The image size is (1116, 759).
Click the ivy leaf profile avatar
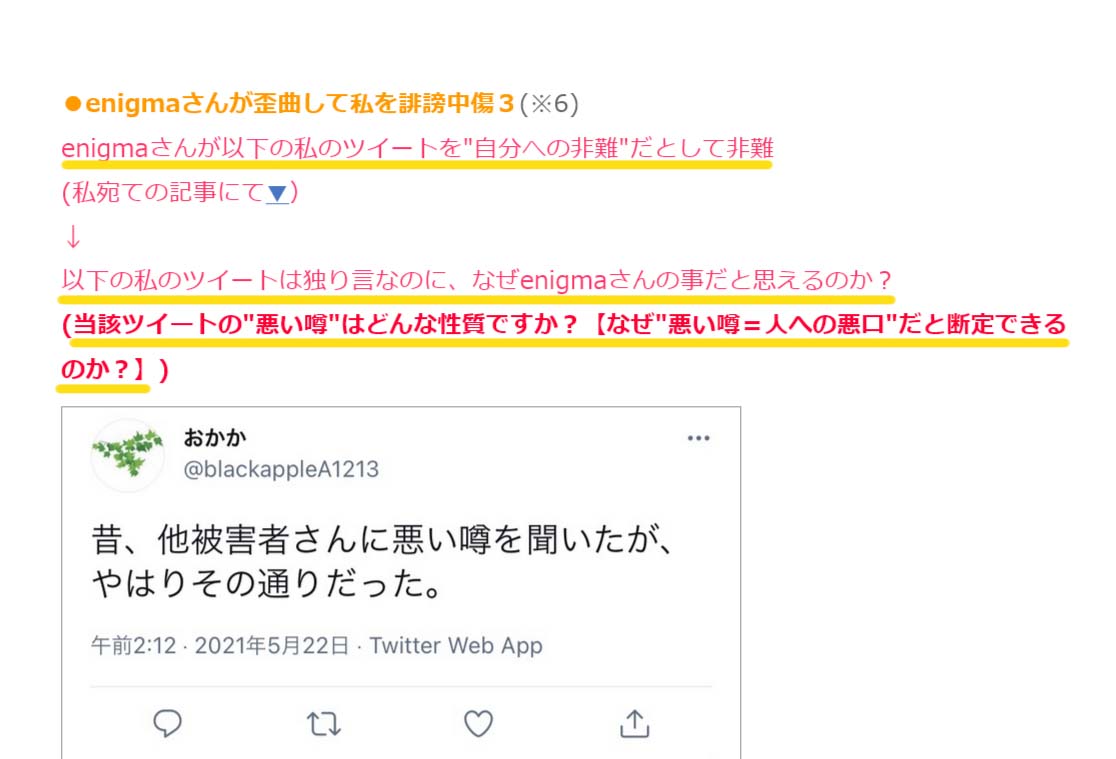pyautogui.click(x=127, y=456)
